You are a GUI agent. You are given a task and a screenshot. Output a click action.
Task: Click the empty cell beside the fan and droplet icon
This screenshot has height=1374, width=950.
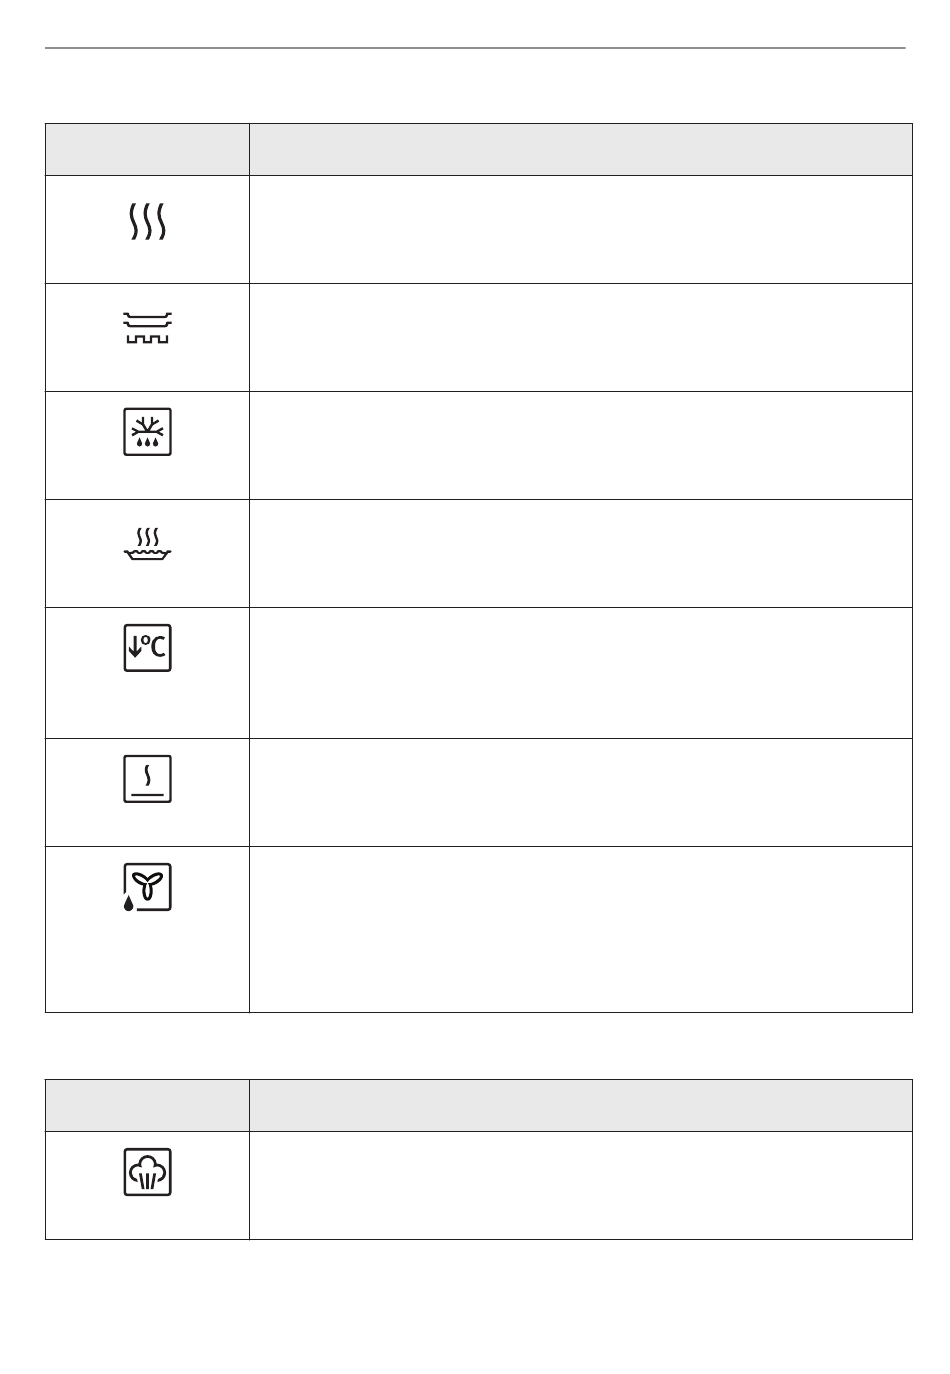point(581,930)
